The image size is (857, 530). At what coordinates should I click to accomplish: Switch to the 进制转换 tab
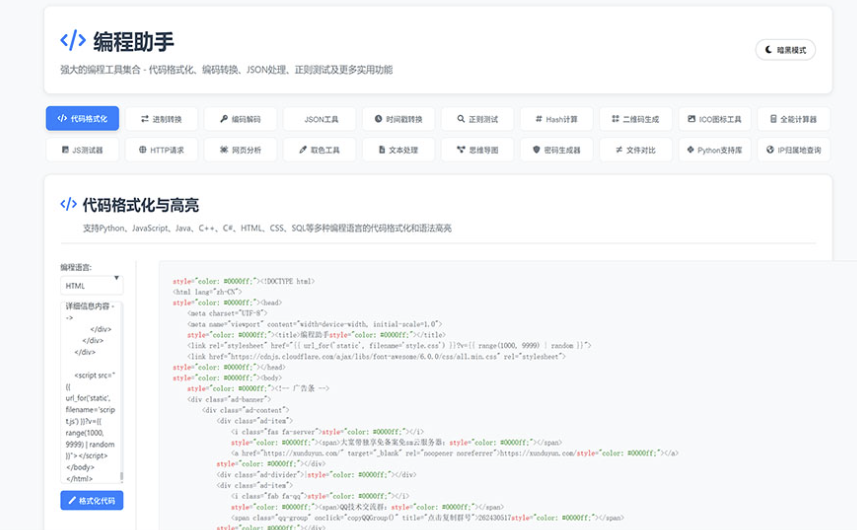[161, 119]
